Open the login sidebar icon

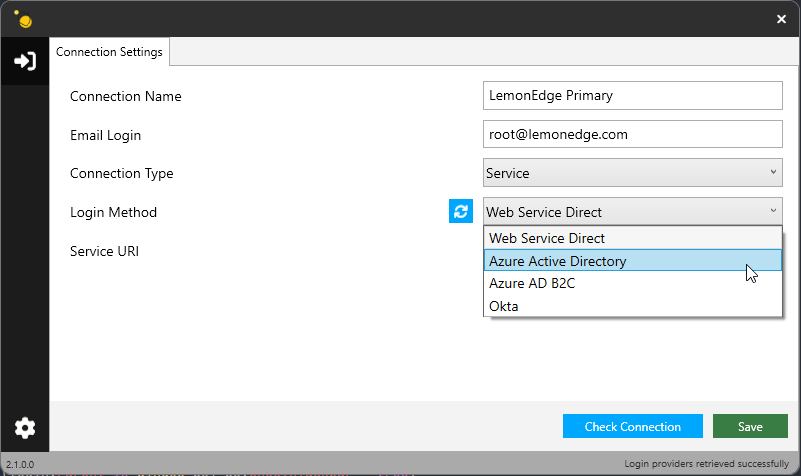pos(25,61)
